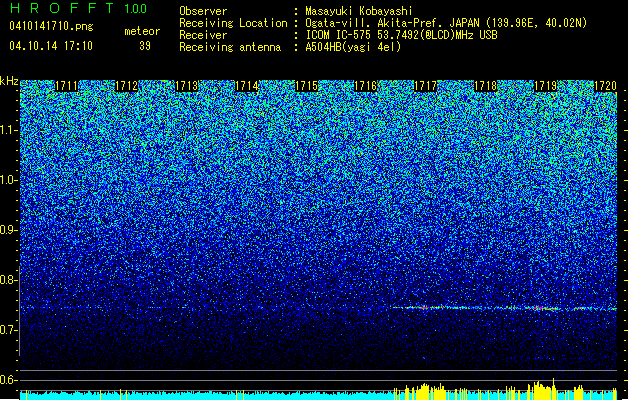Click the 1712 time marker

coord(126,86)
